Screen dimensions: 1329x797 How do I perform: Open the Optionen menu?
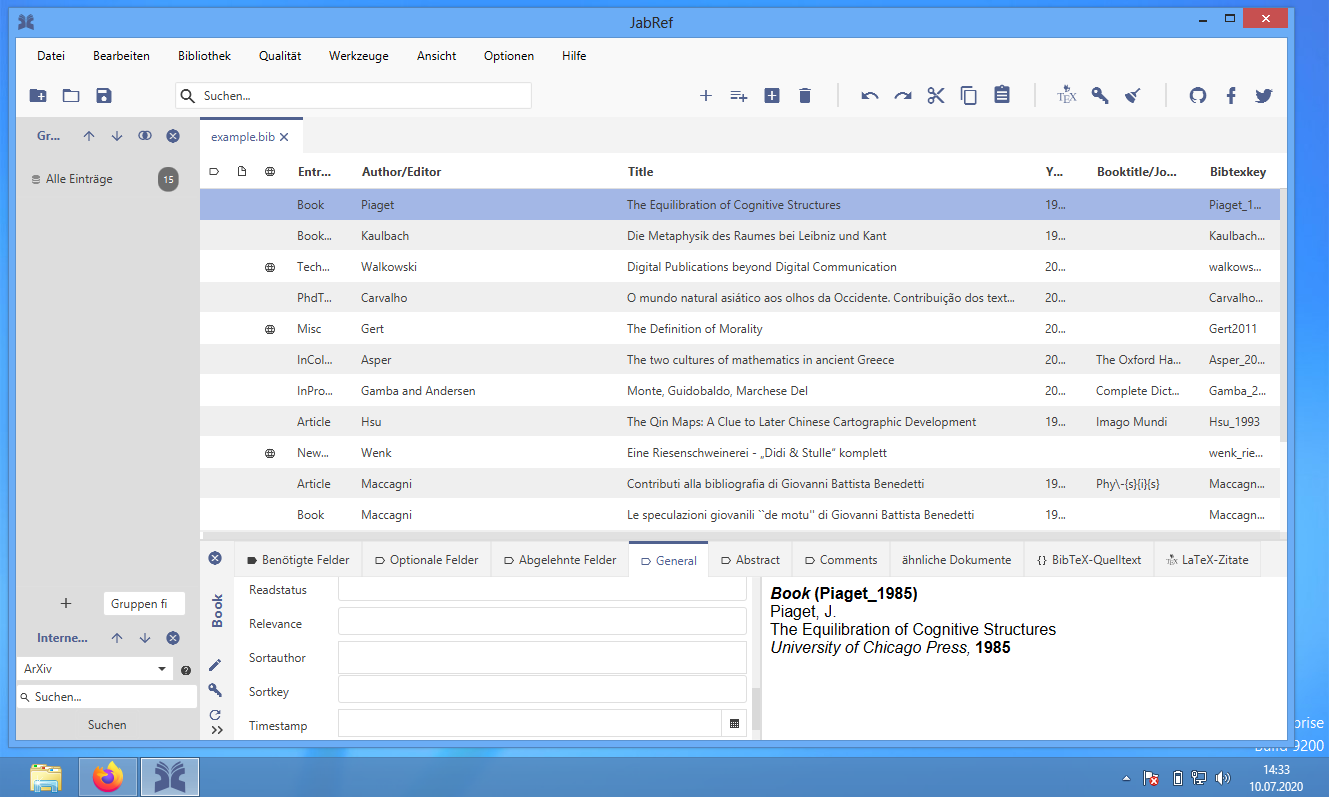pyautogui.click(x=509, y=56)
